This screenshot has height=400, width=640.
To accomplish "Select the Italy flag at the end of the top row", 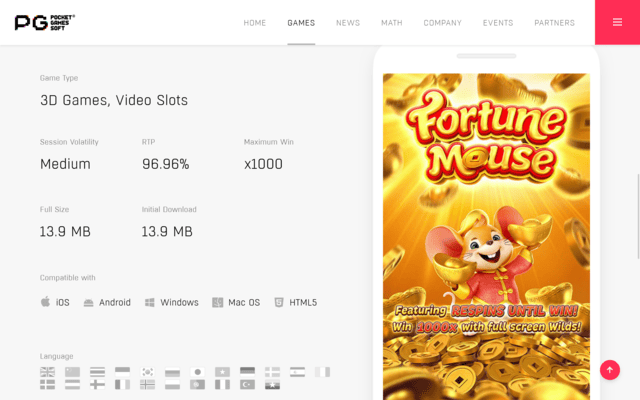I will (322, 372).
